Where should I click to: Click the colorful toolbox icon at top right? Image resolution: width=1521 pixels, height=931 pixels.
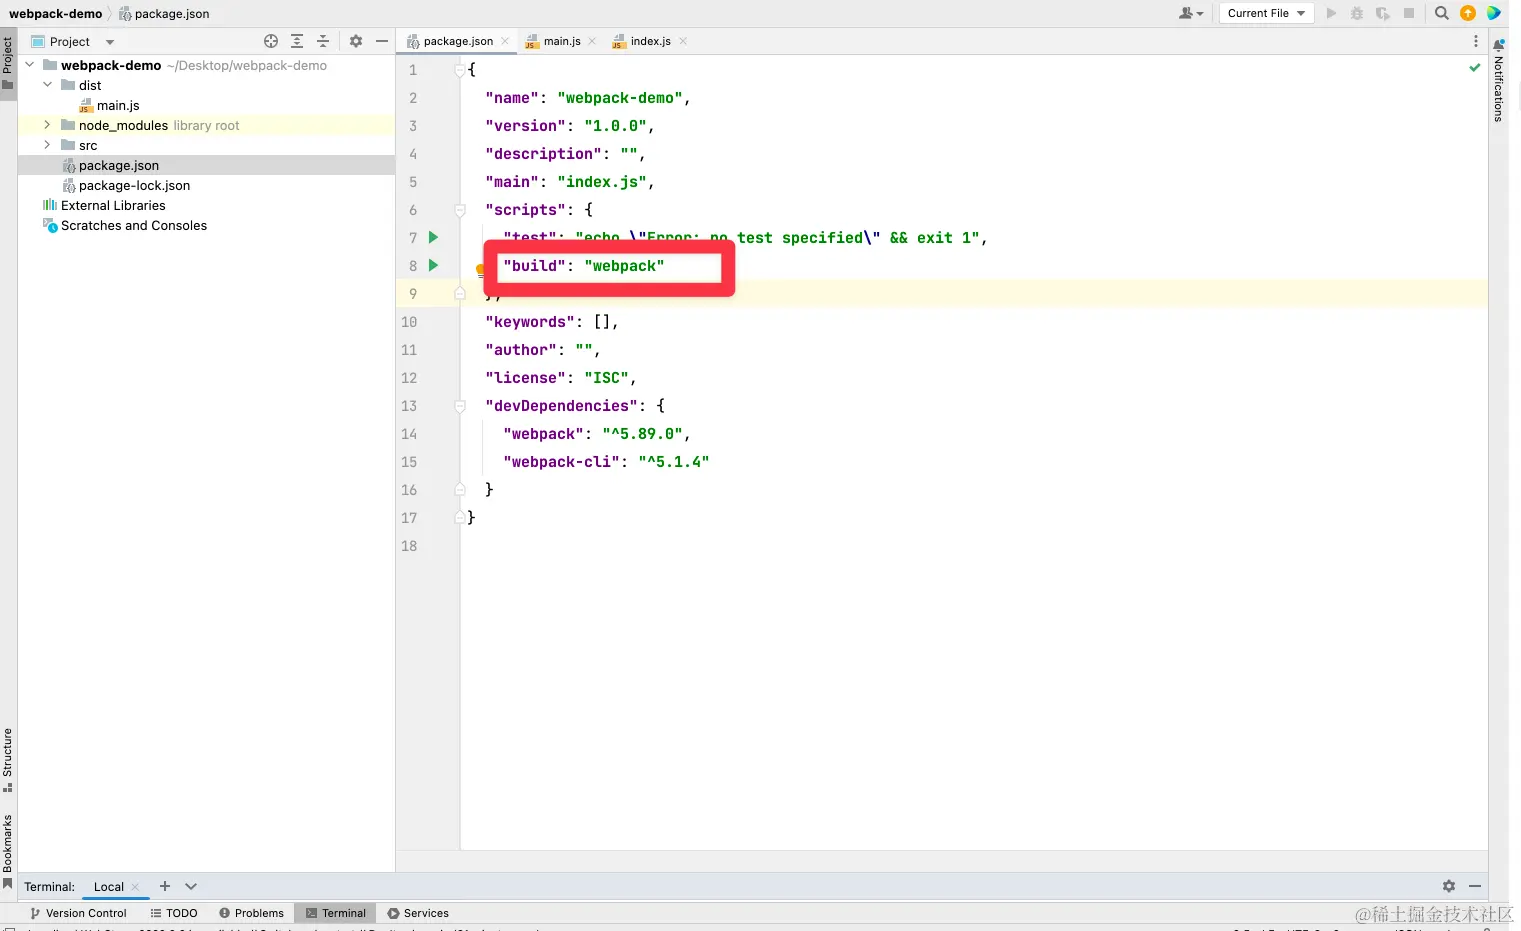coord(1494,13)
